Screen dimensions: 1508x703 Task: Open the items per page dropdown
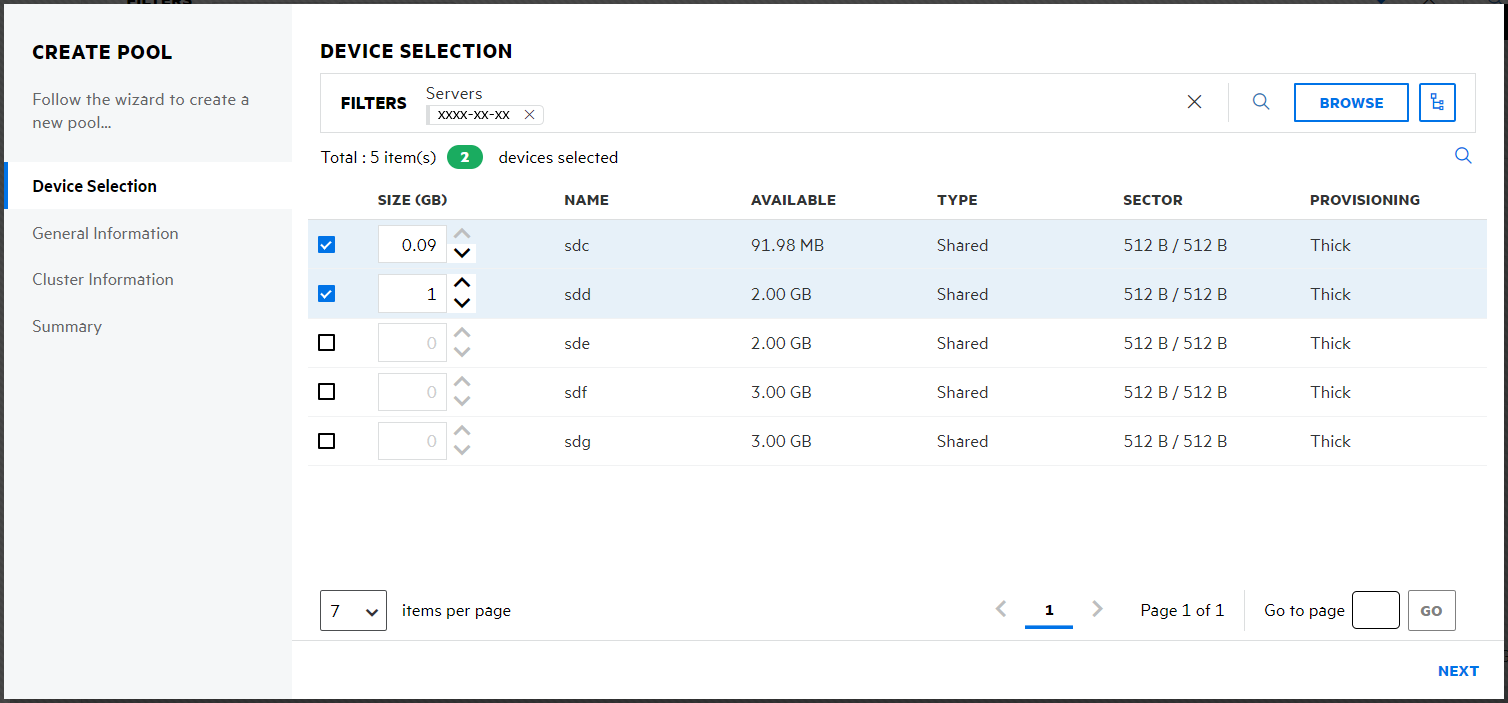pos(353,610)
